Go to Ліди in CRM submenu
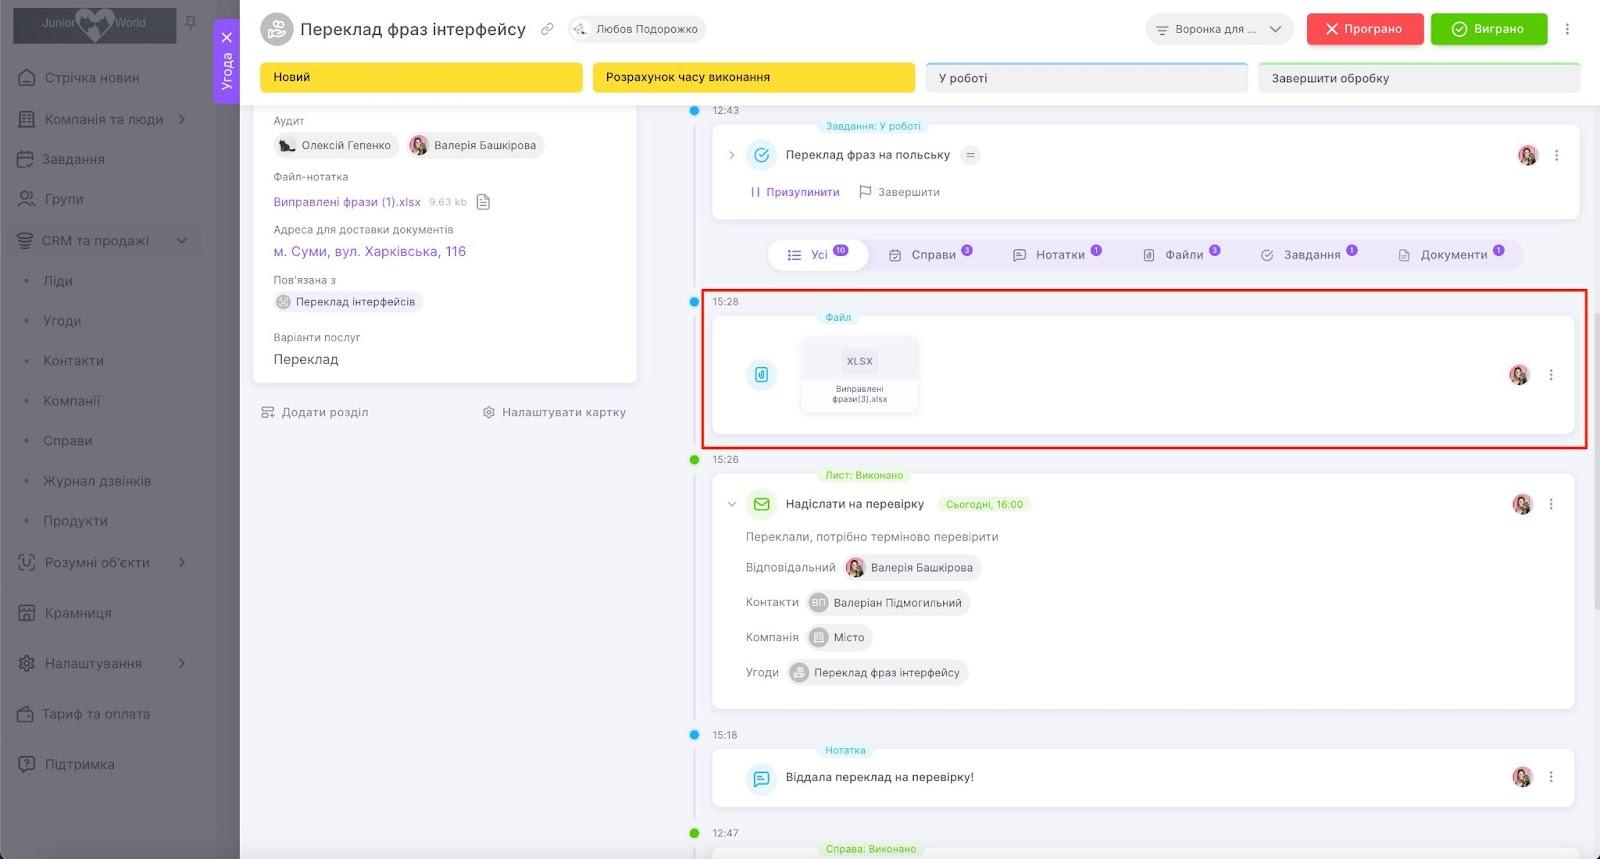This screenshot has height=859, width=1600. pos(58,281)
